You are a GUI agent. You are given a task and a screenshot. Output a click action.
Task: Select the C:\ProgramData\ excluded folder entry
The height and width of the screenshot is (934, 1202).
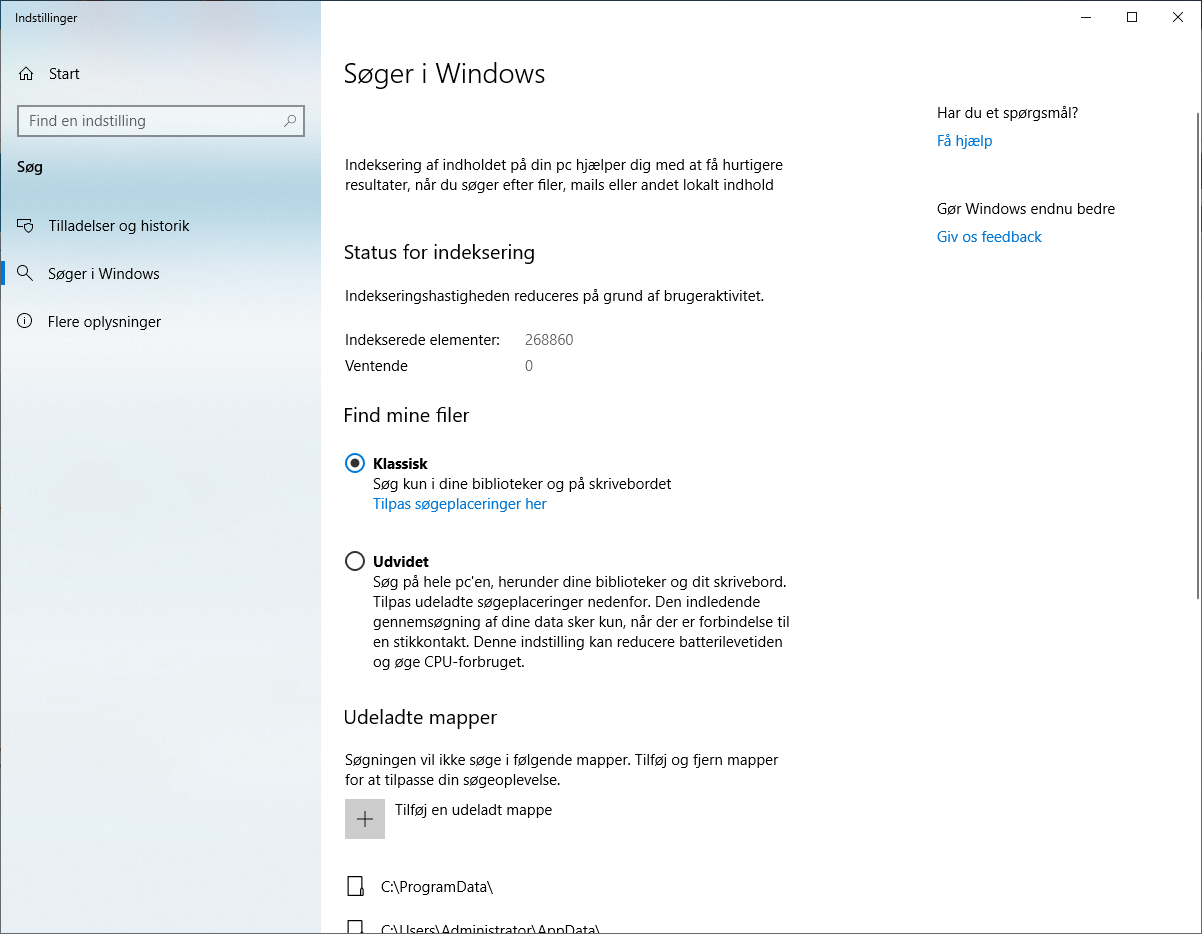[437, 886]
